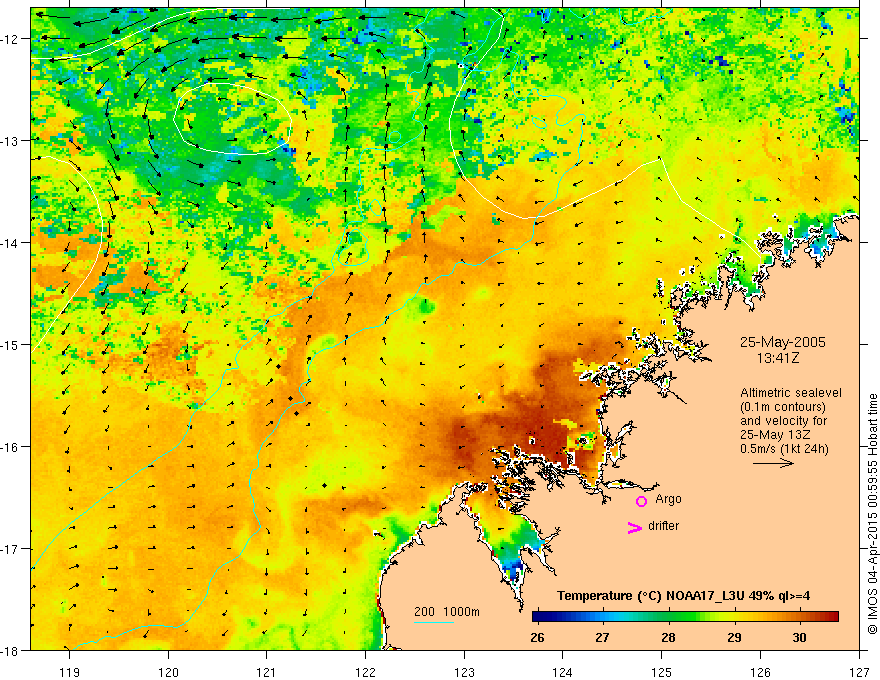Click the "27" color bar tick label
This screenshot has height=680, width=880.
pyautogui.click(x=602, y=637)
